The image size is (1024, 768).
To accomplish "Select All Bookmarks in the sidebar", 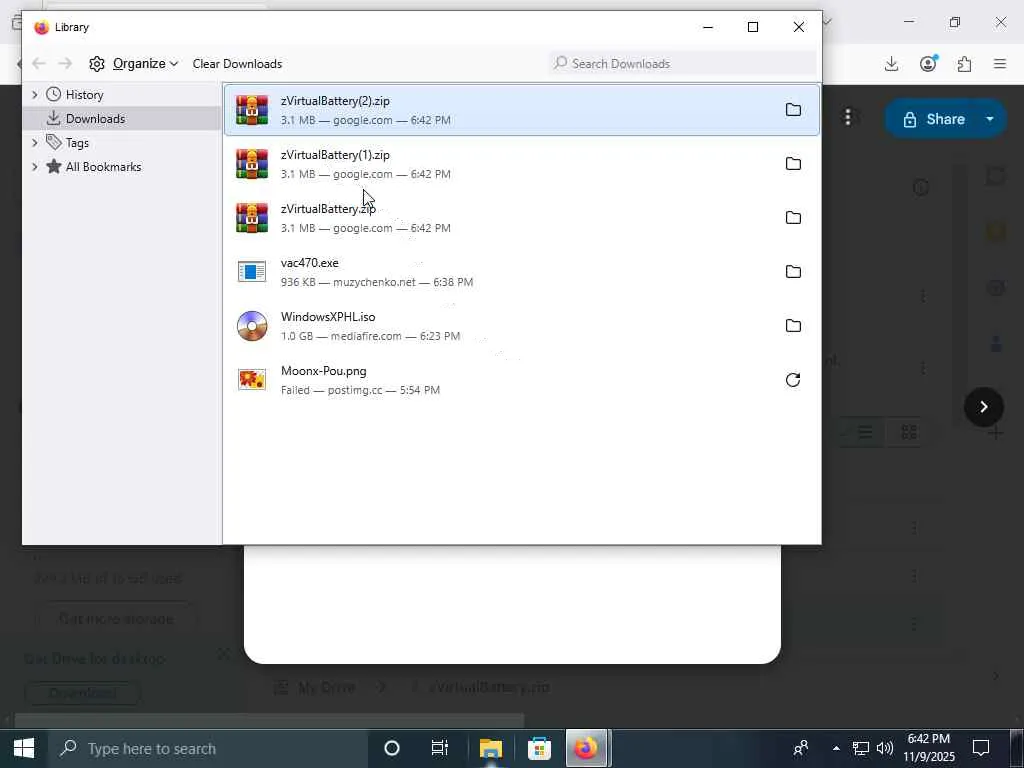I will click(x=103, y=167).
